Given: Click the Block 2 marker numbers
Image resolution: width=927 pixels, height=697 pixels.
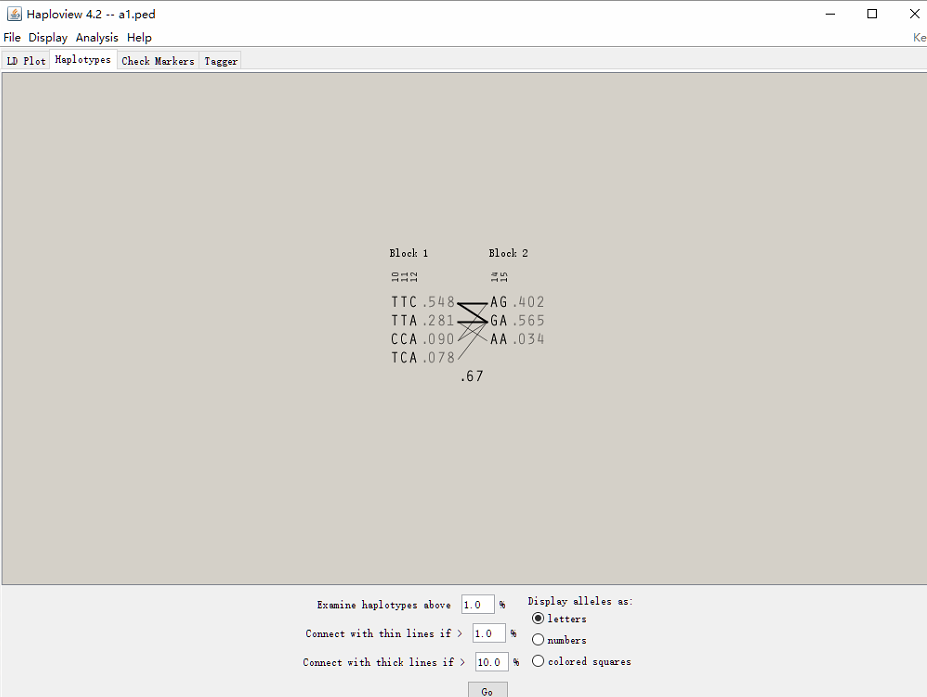Looking at the screenshot, I should [x=499, y=276].
